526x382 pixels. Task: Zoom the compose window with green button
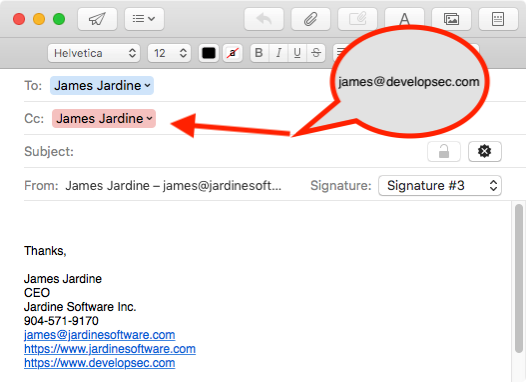pos(59,19)
